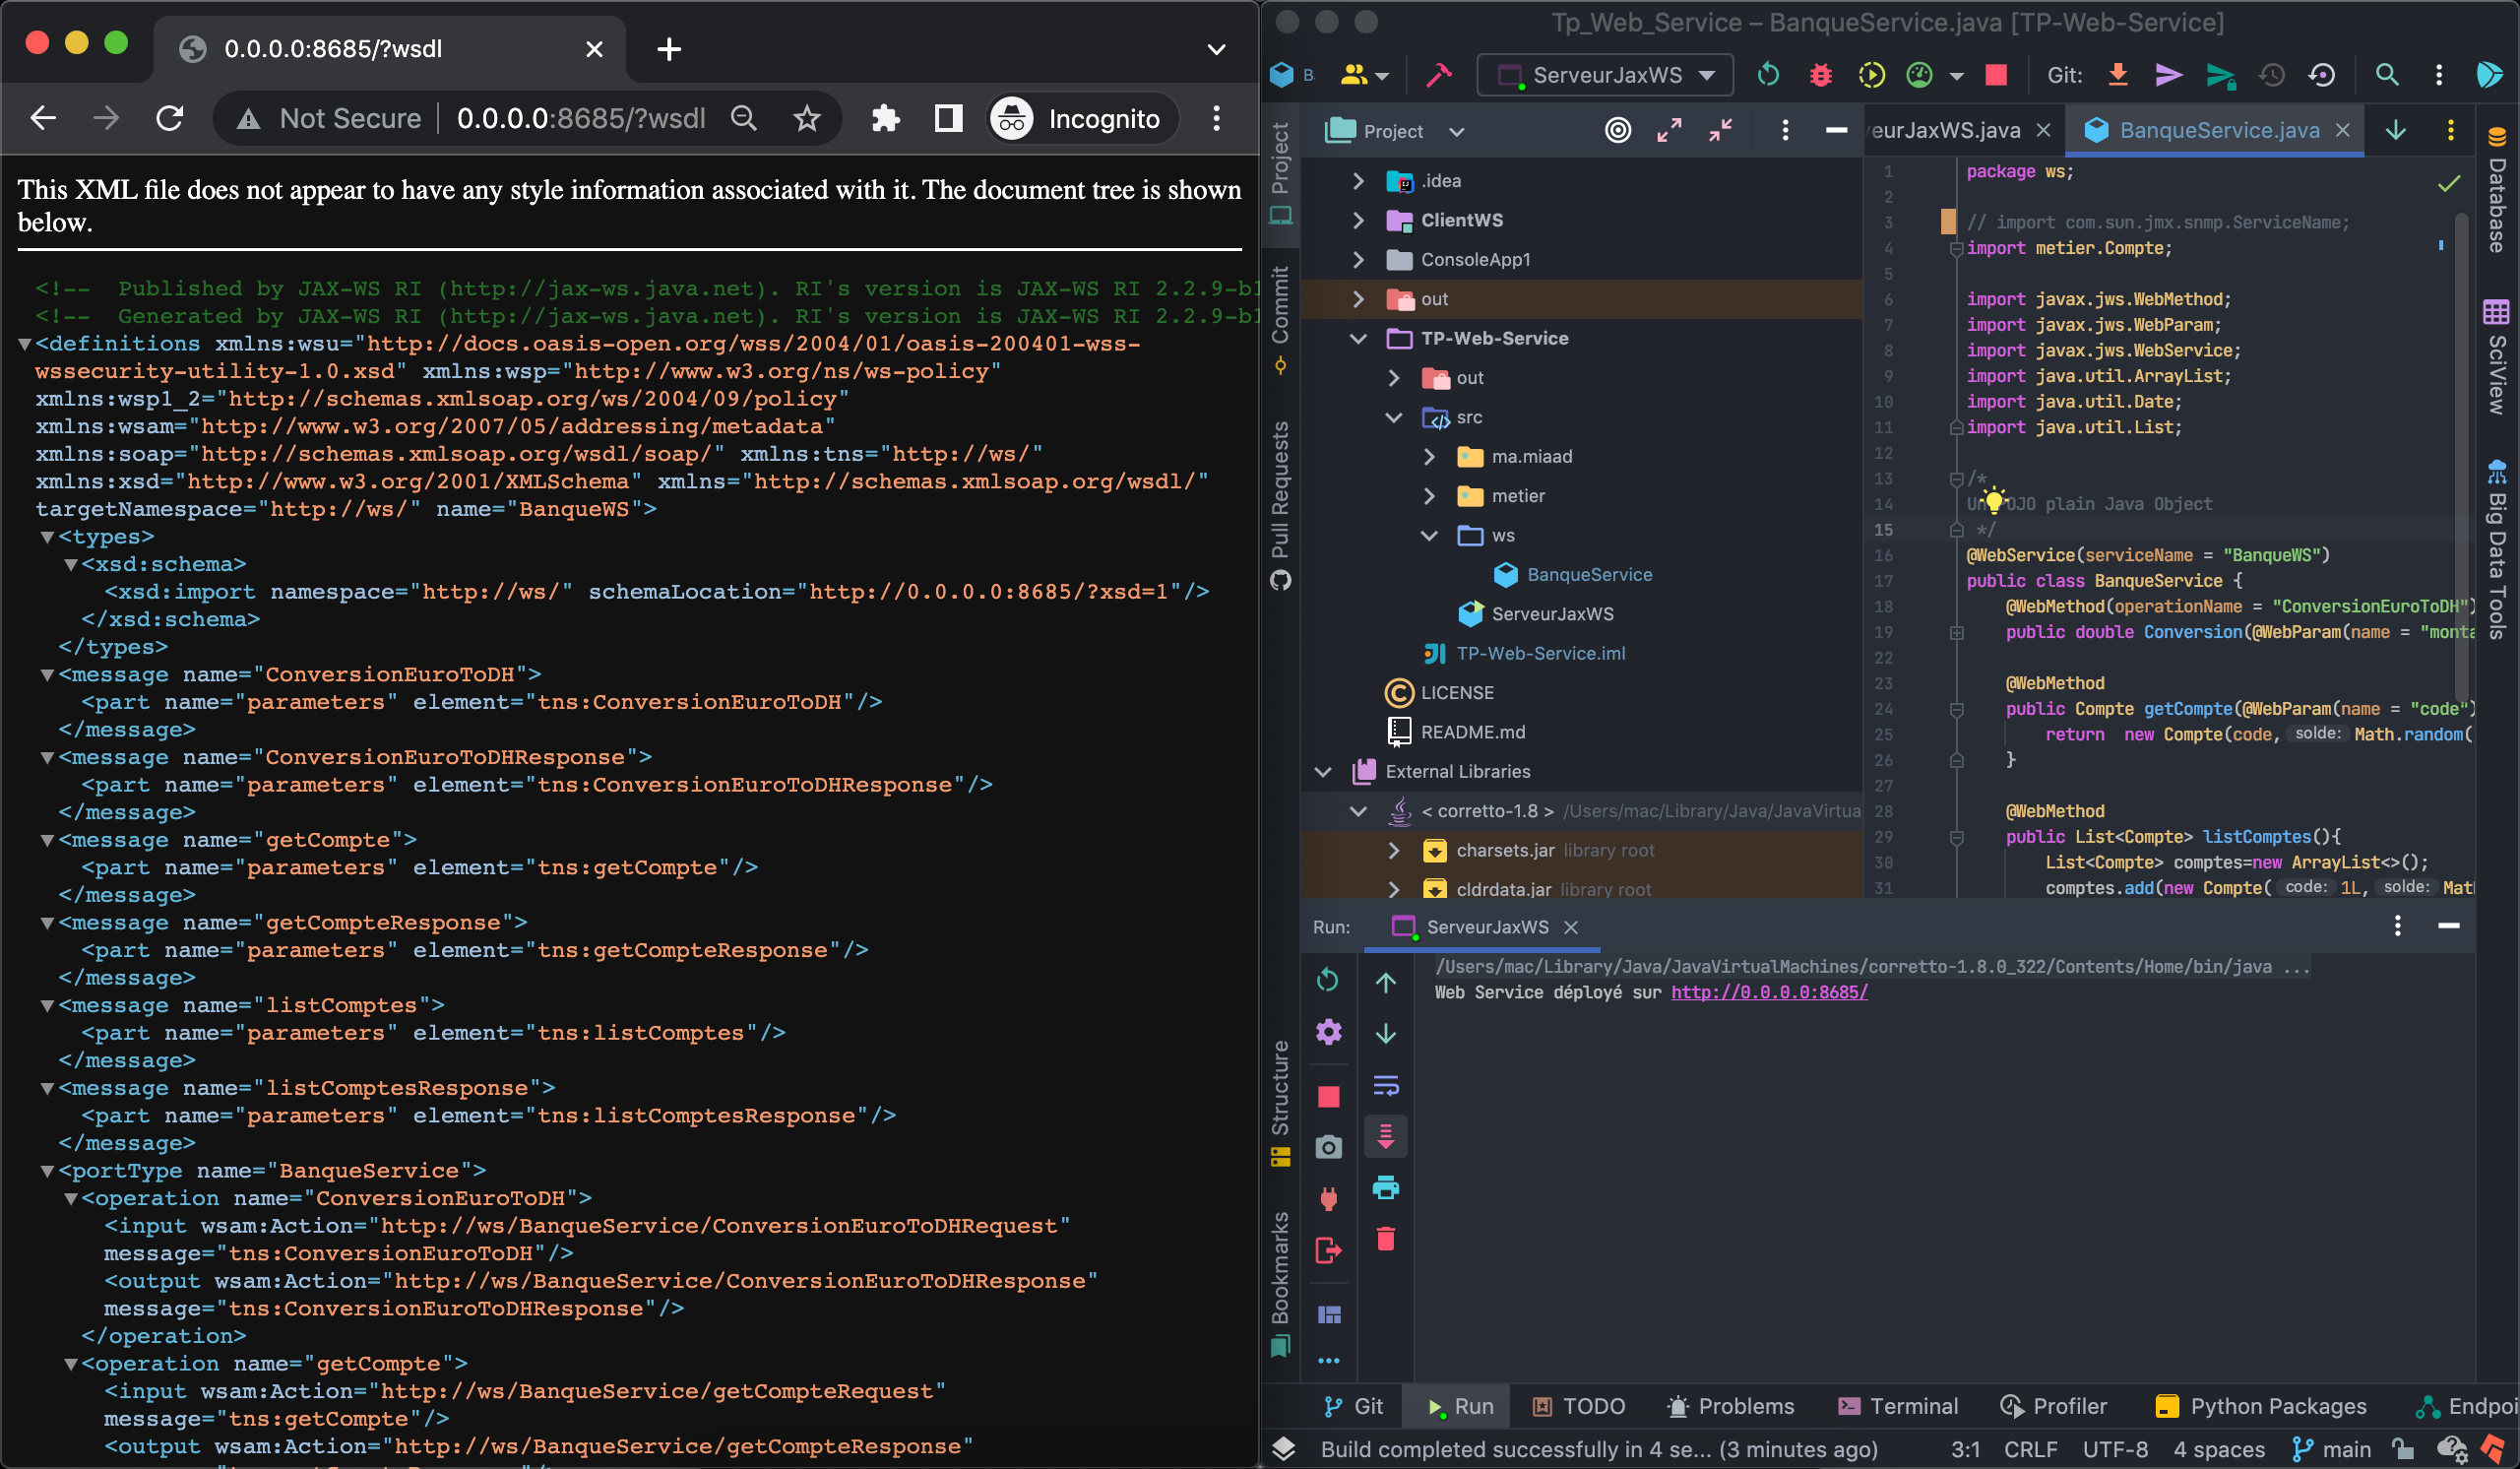Collapse the portType XML node
This screenshot has width=2520, height=1469.
click(x=47, y=1171)
